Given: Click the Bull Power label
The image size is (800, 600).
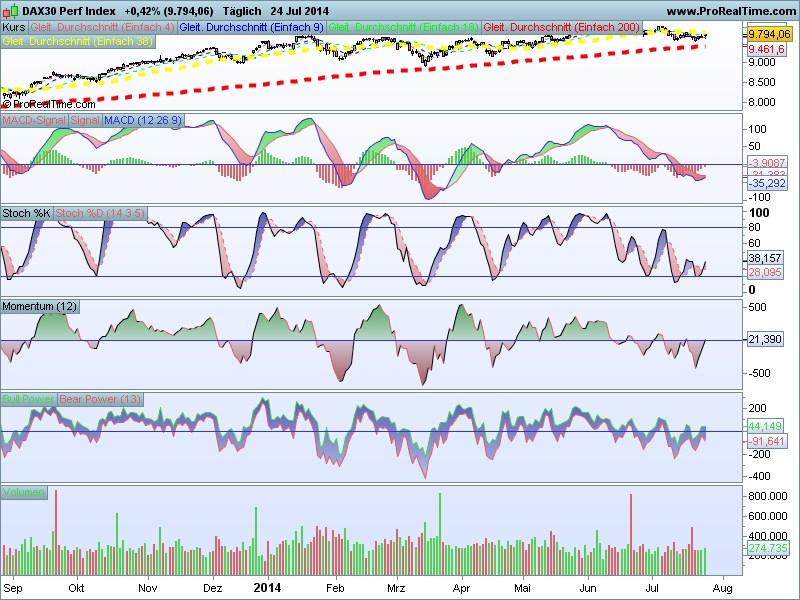Looking at the screenshot, I should 29,399.
